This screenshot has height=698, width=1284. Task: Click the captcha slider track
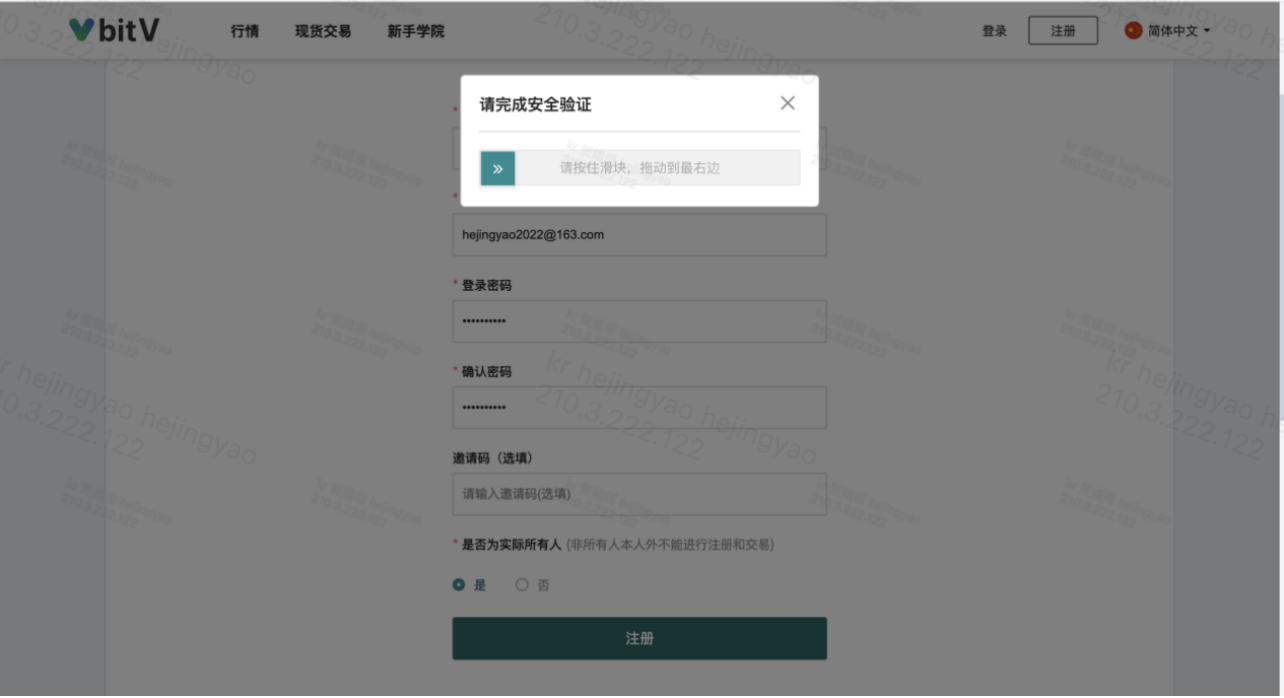point(660,167)
